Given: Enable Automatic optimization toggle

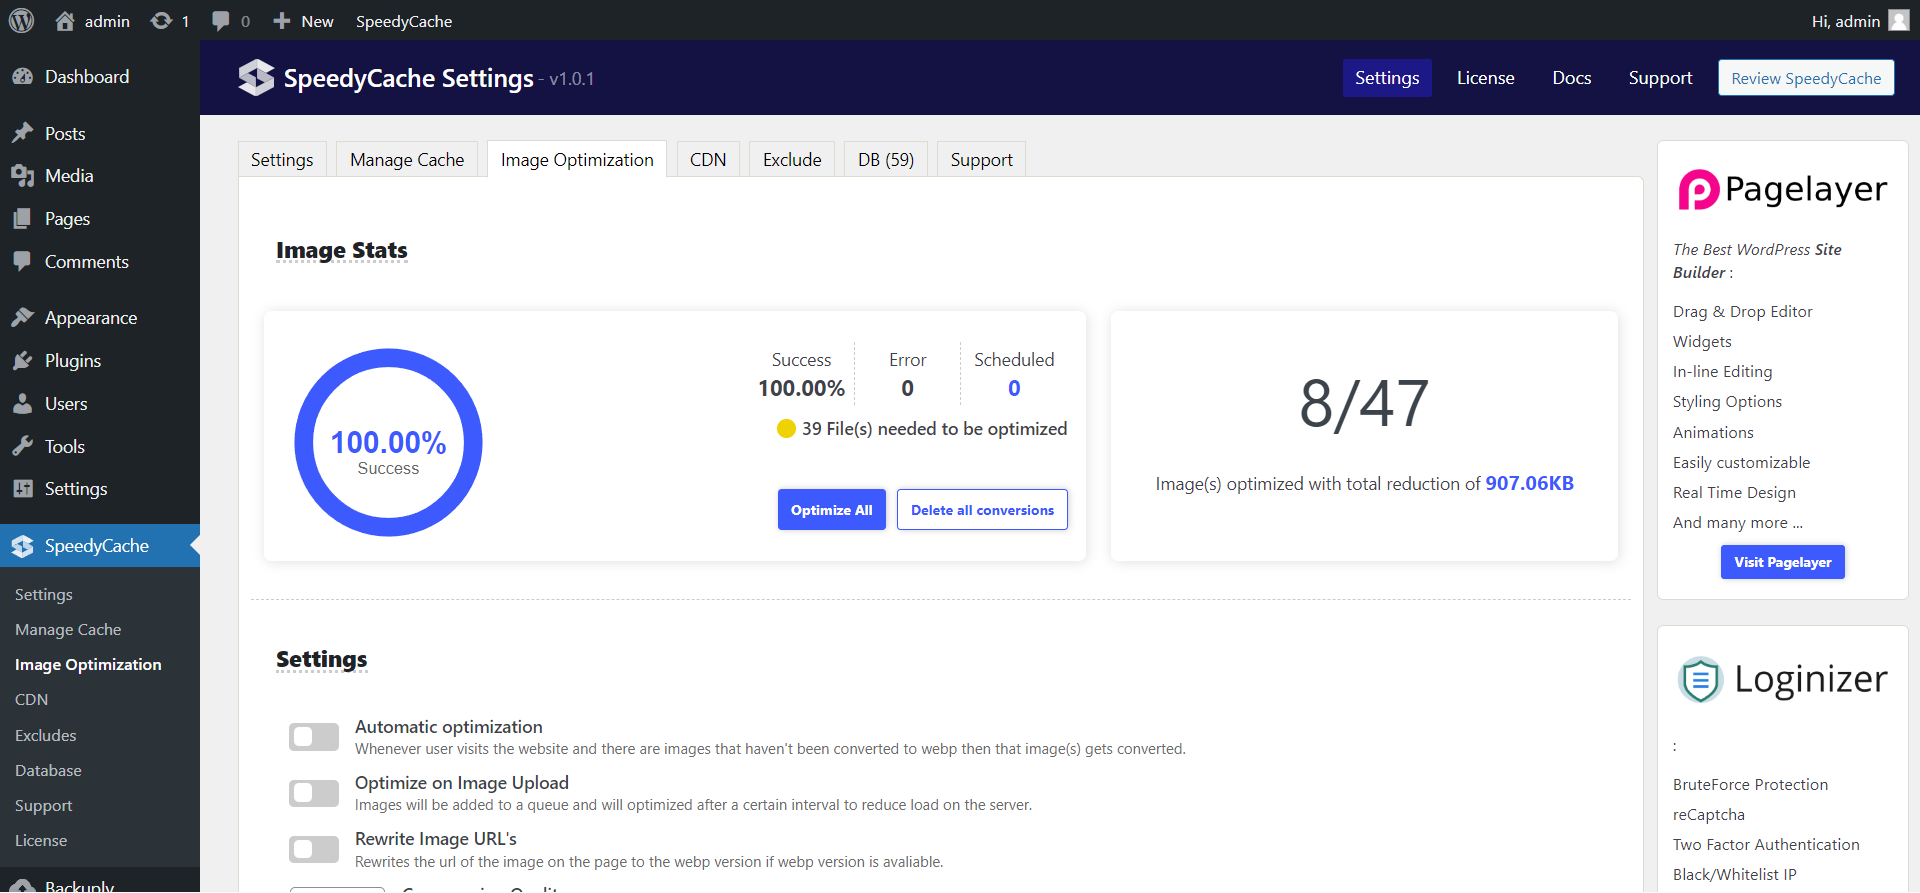Looking at the screenshot, I should tap(314, 737).
